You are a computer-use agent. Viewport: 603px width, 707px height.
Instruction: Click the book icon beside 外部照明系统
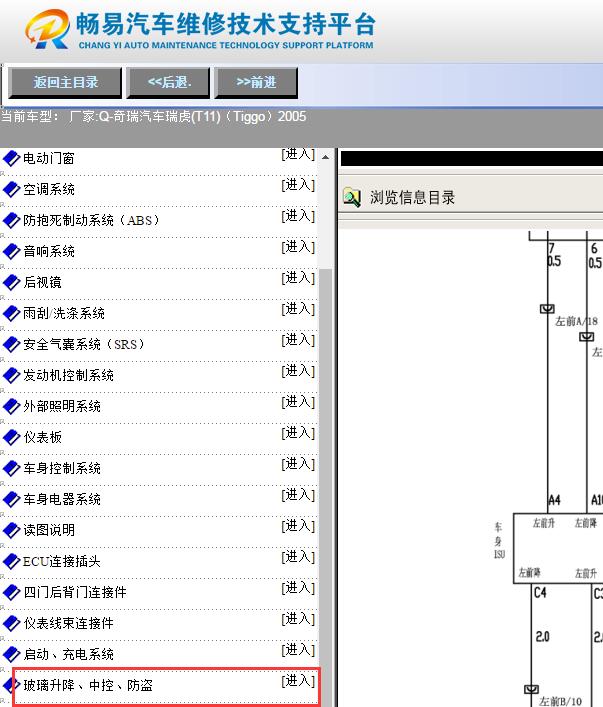point(11,406)
